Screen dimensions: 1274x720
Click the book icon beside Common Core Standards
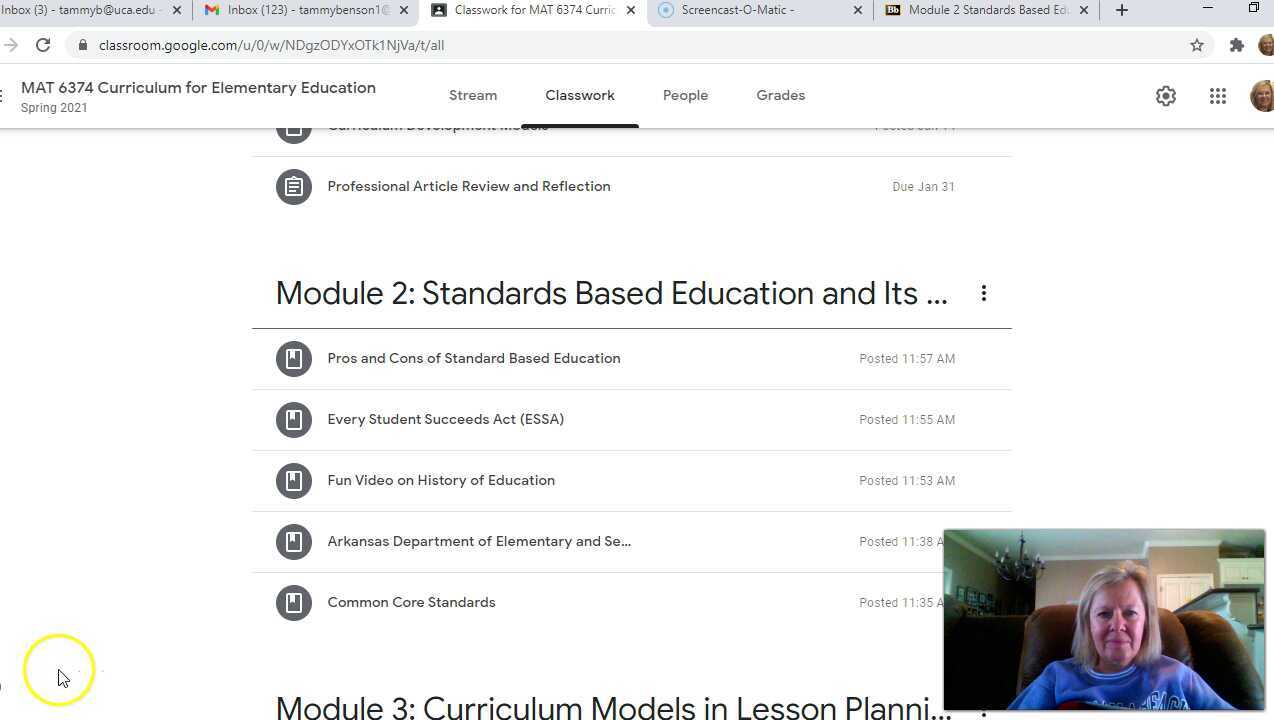coord(293,602)
